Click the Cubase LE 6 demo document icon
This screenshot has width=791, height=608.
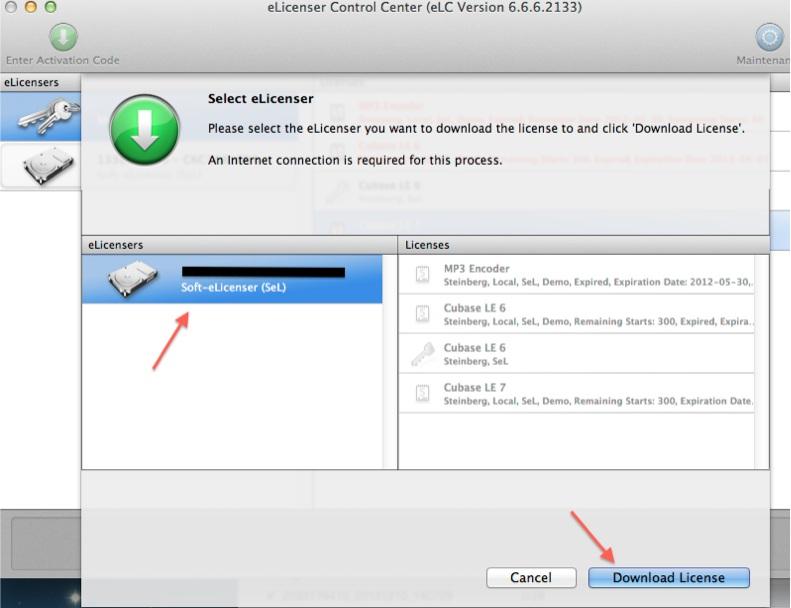pyautogui.click(x=422, y=314)
